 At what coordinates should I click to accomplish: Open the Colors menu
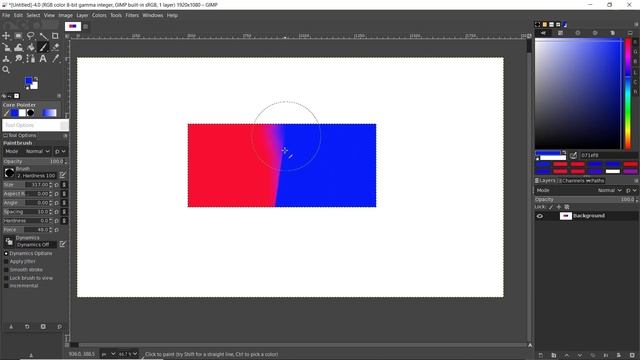(99, 15)
